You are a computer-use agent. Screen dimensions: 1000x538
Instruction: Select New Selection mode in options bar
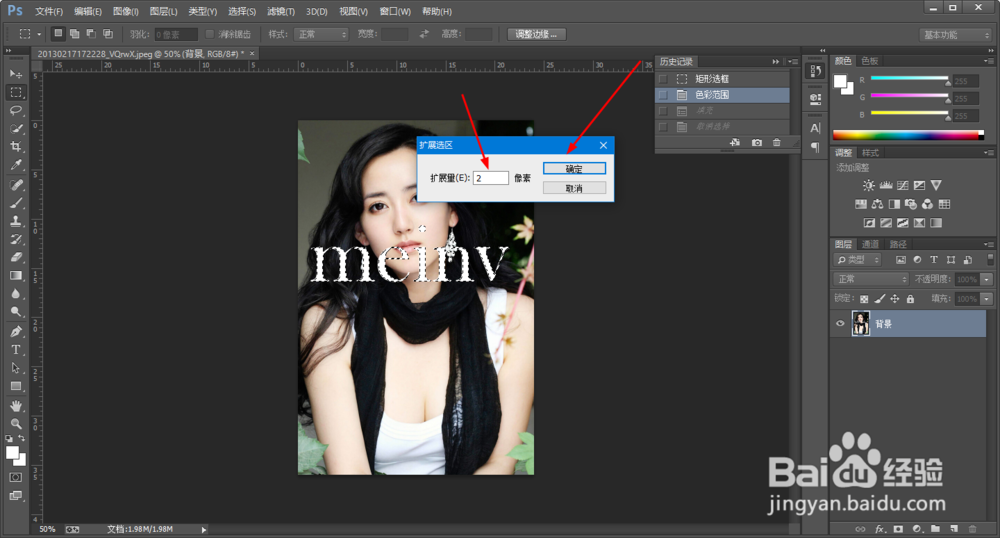click(58, 33)
